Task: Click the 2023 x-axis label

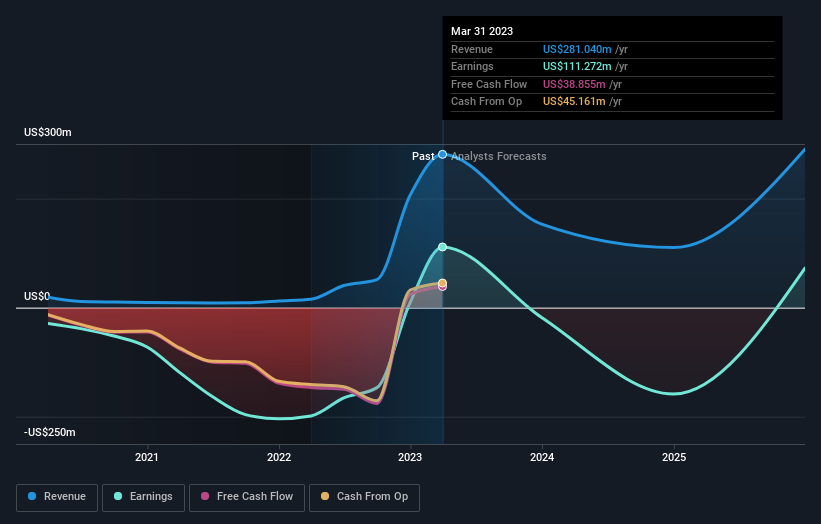Action: click(x=410, y=457)
